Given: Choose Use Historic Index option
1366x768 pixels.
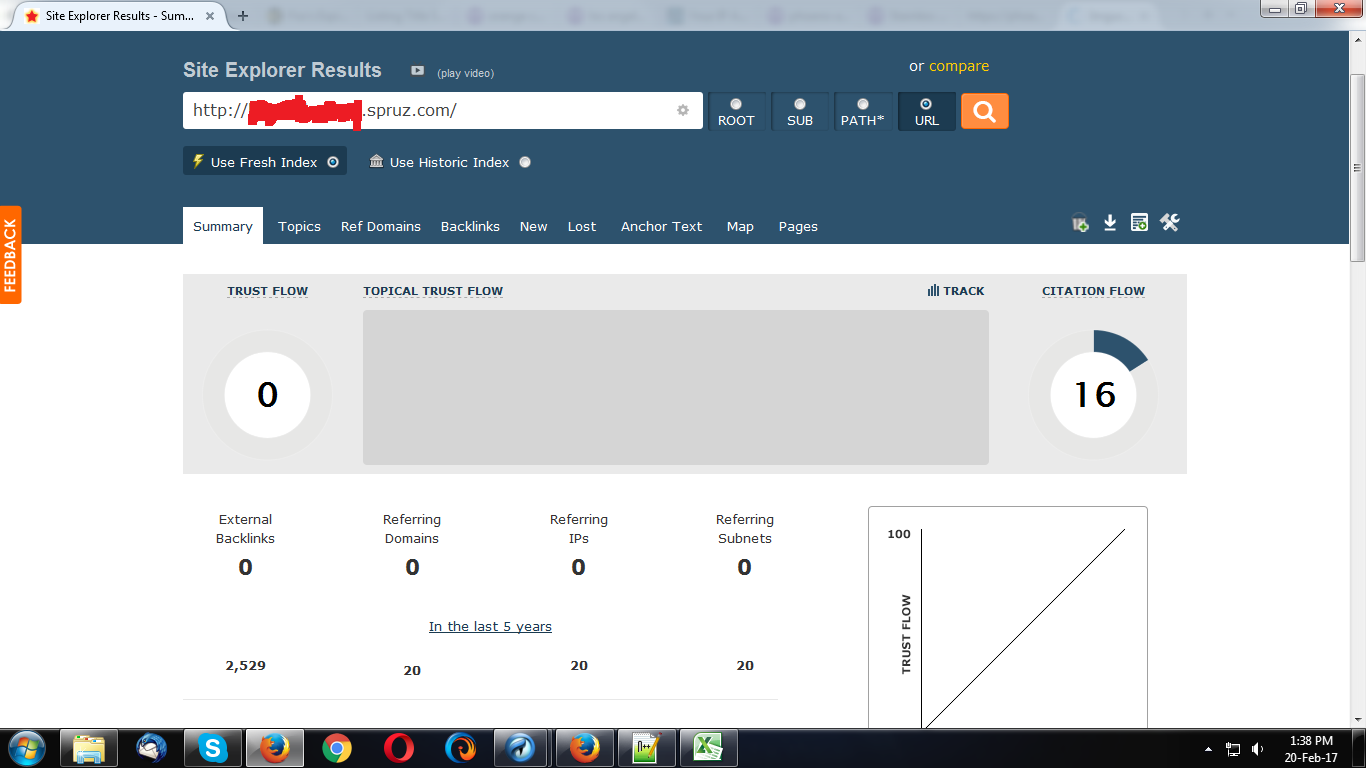Looking at the screenshot, I should [x=450, y=162].
